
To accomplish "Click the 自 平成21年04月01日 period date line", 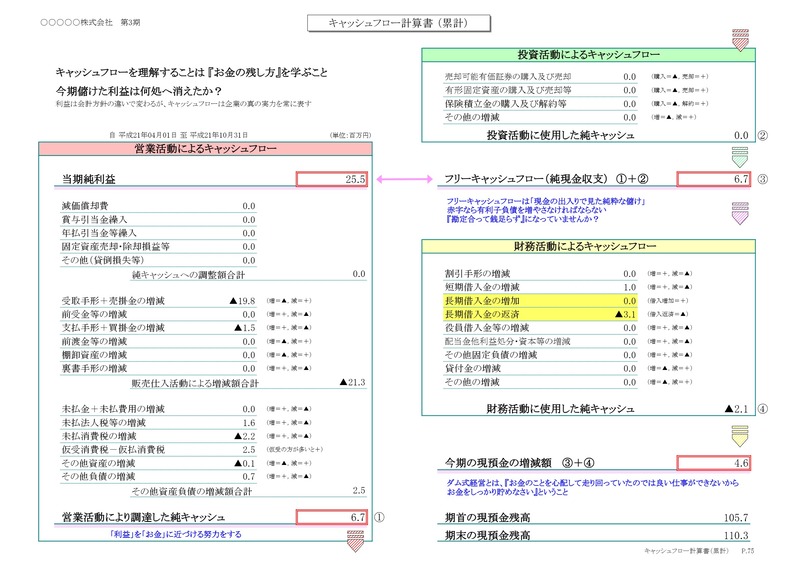I will pos(178,136).
